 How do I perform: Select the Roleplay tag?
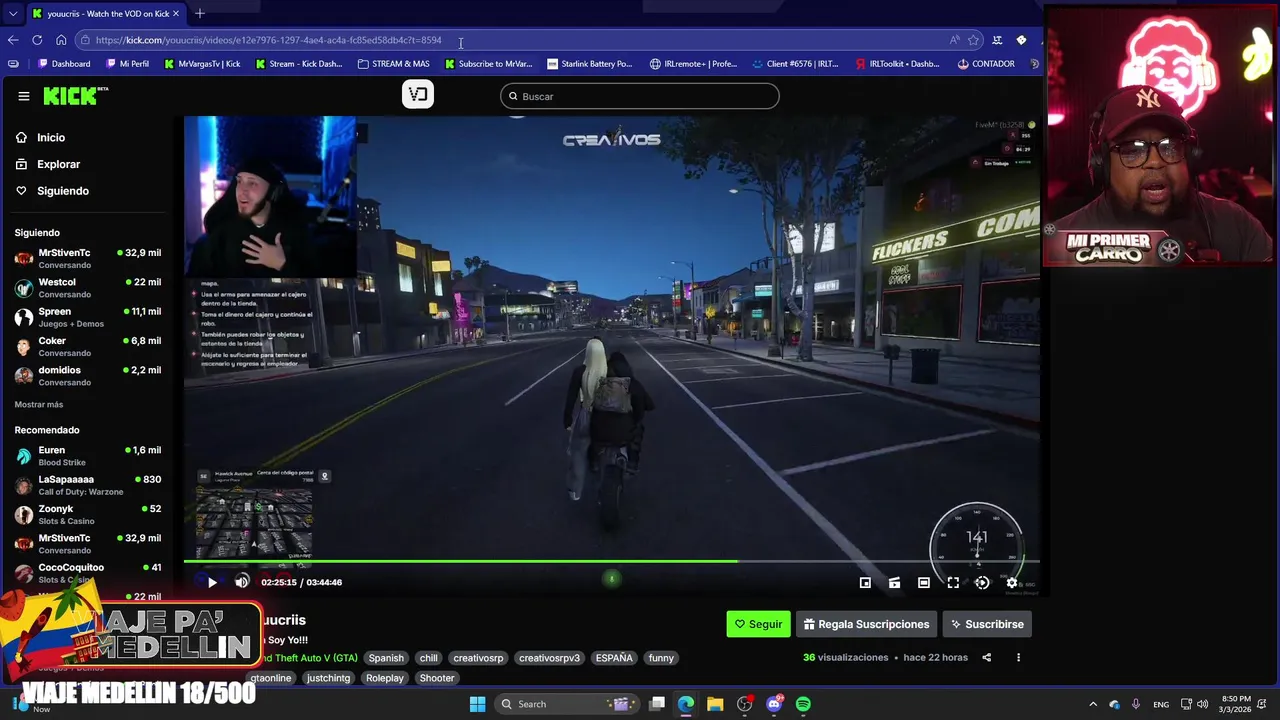[x=385, y=678]
